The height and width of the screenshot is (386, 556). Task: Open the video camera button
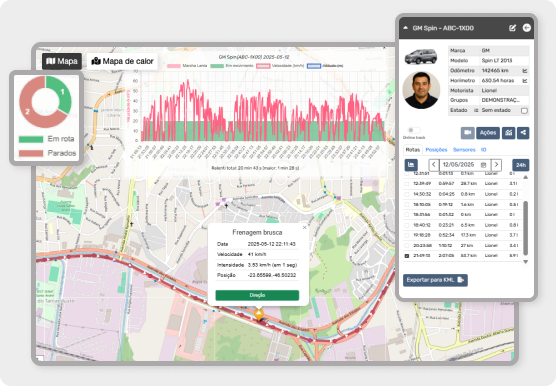point(468,133)
